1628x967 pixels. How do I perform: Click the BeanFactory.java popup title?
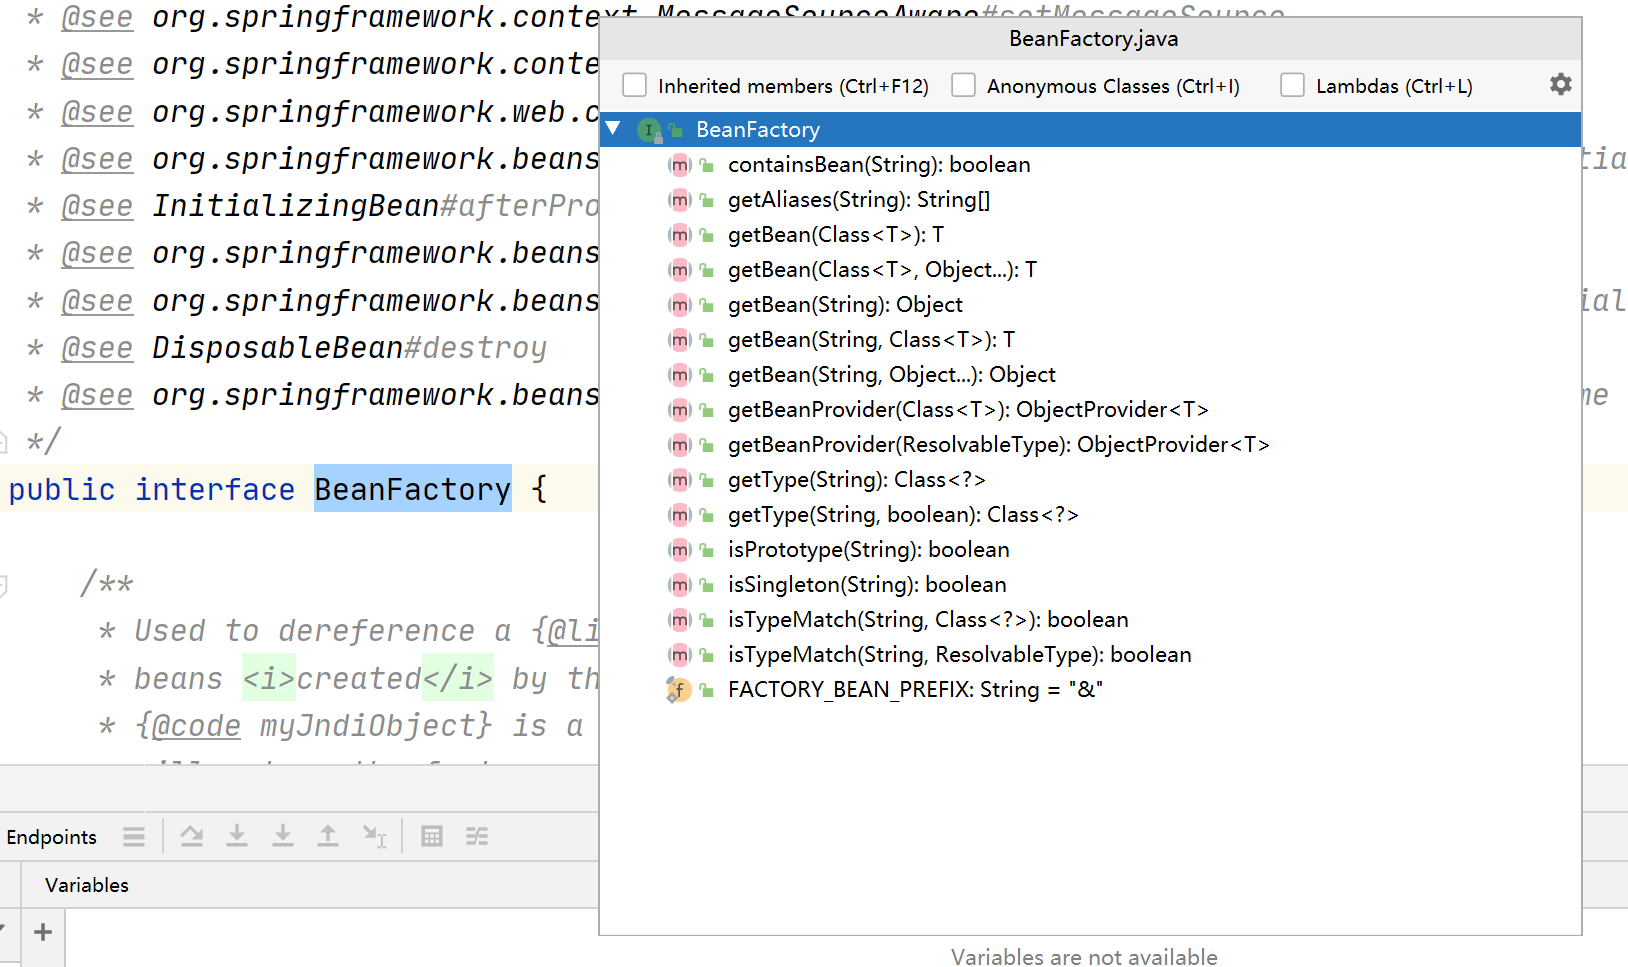(x=1094, y=39)
